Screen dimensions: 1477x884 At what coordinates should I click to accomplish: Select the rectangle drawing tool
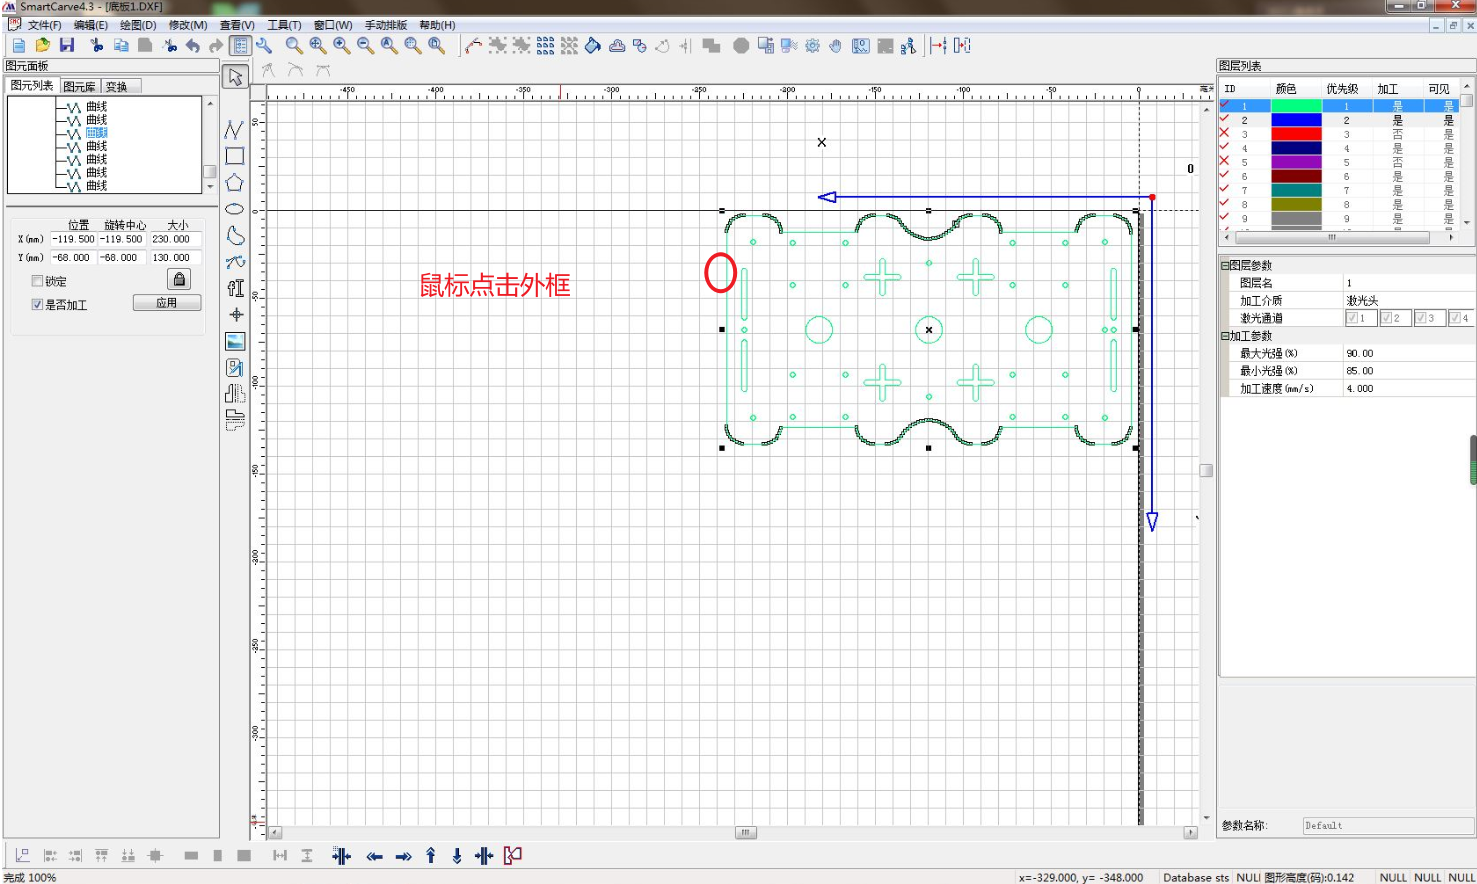pos(235,155)
